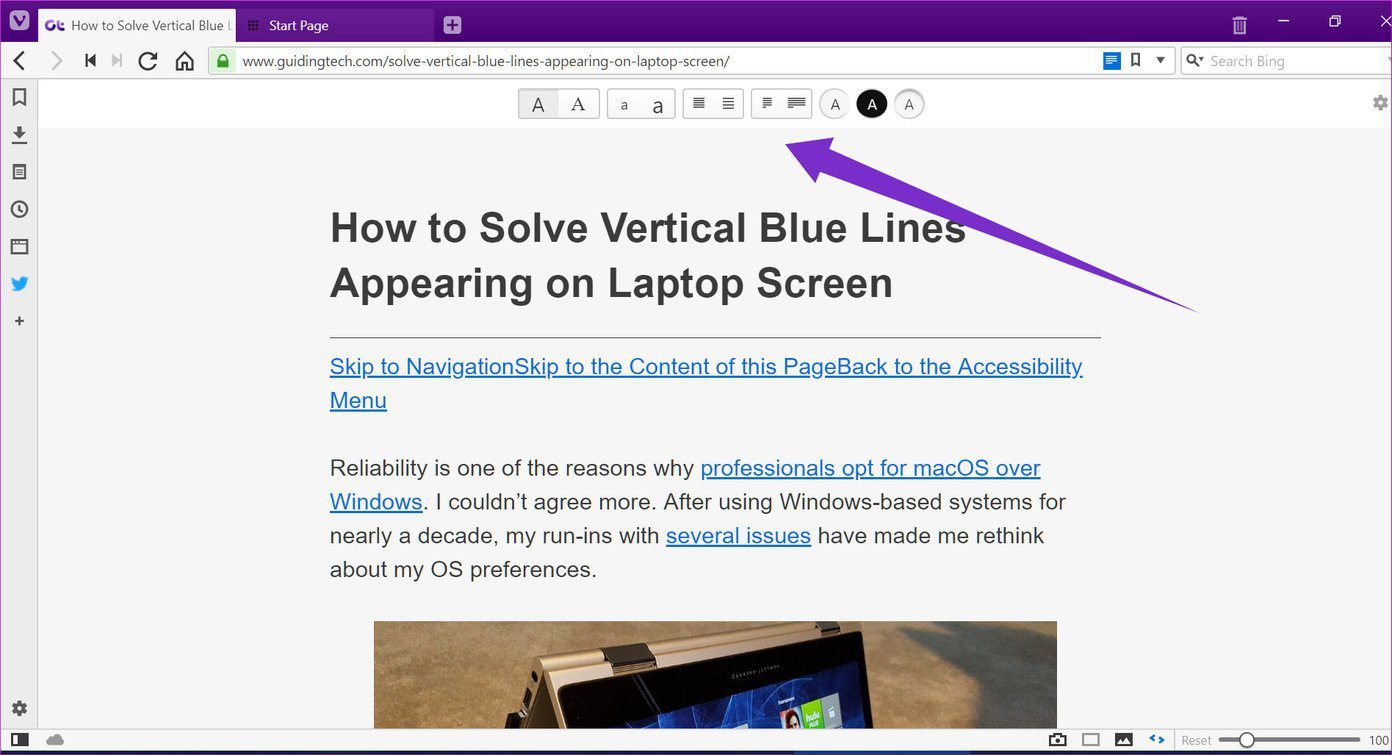Switch reader font to serif
This screenshot has height=755, width=1392.
click(578, 104)
